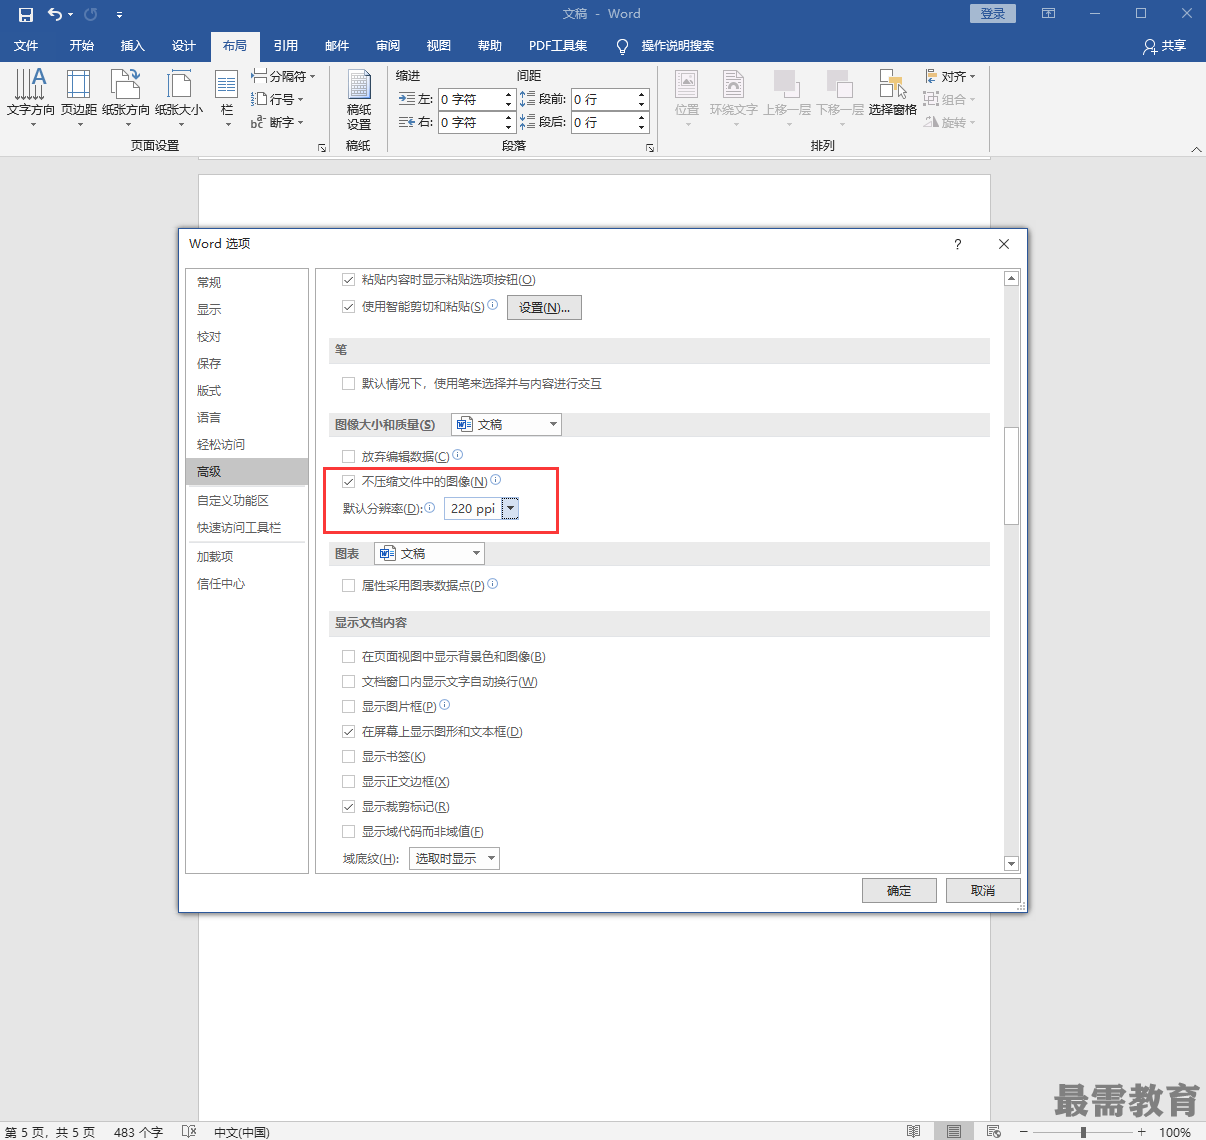Toggle 不压缩文件中的图像 checkbox

tap(349, 481)
